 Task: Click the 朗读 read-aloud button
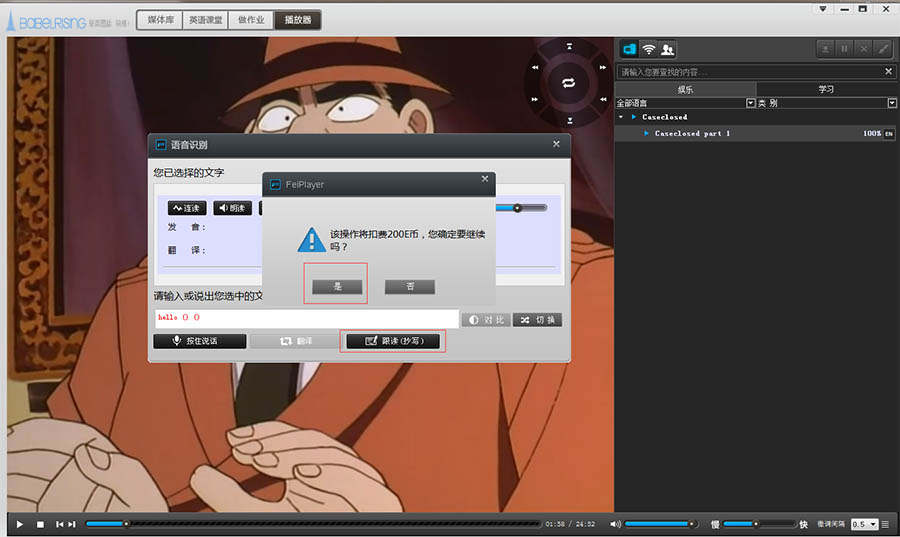pyautogui.click(x=232, y=208)
